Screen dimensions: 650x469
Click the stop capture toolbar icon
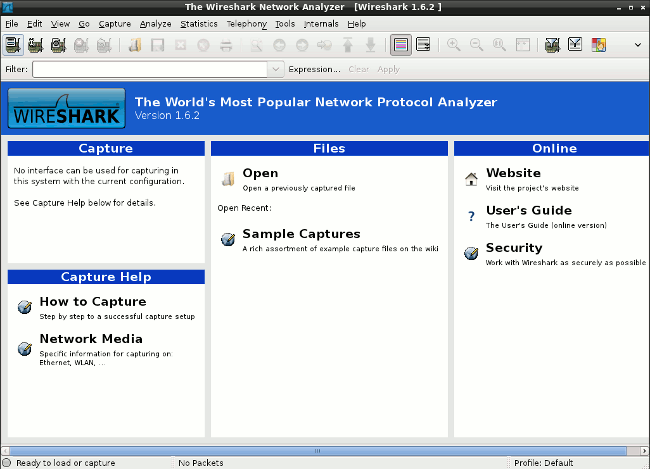tap(81, 45)
